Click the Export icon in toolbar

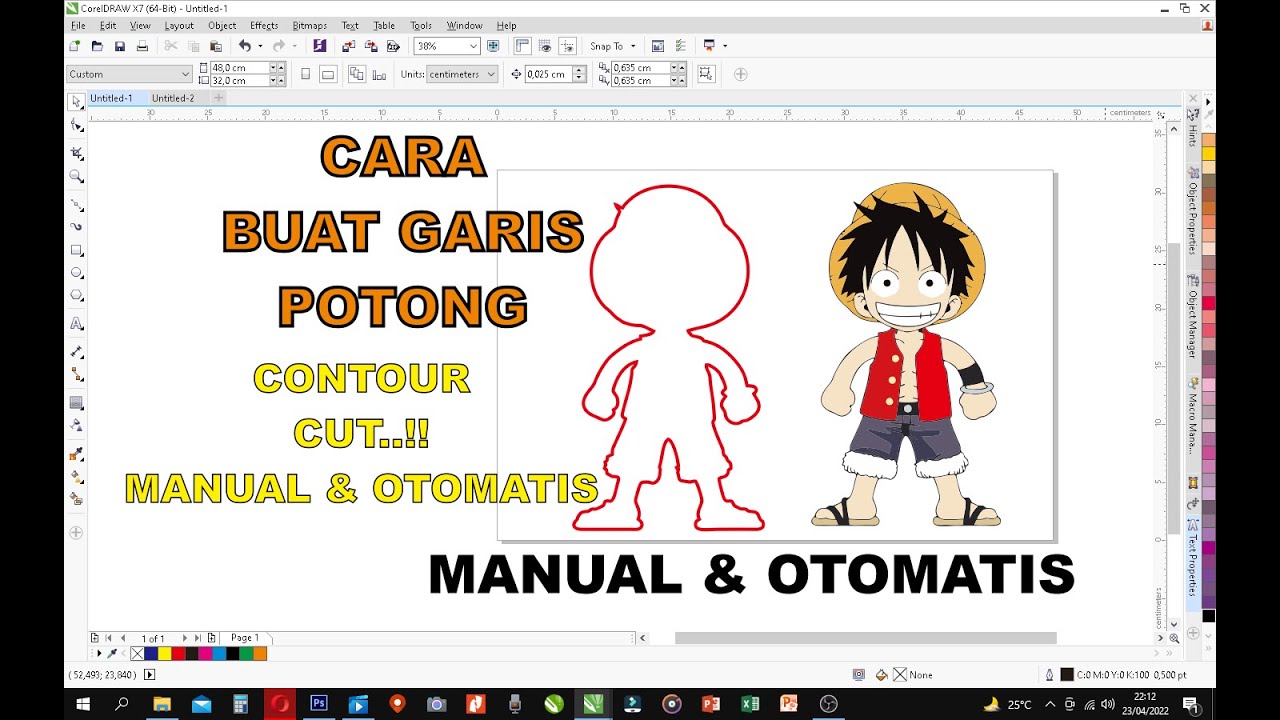pyautogui.click(x=371, y=46)
